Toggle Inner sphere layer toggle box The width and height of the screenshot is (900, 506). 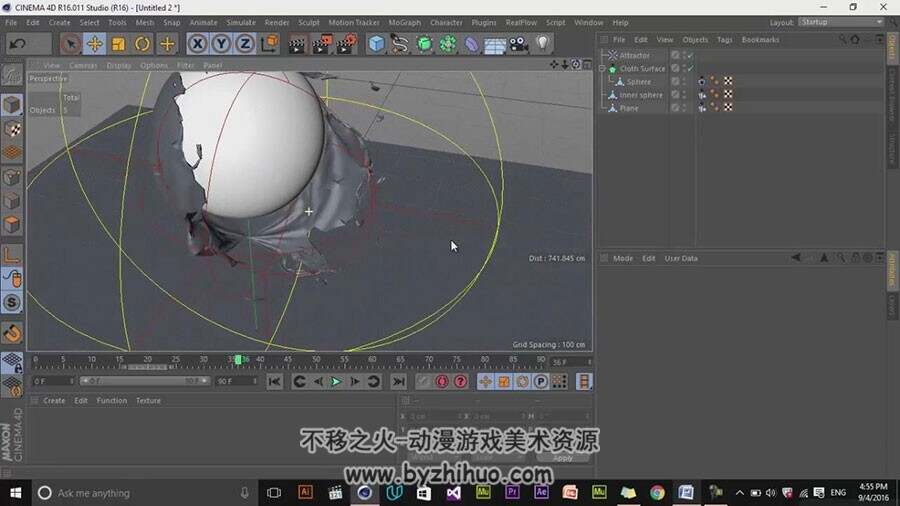[x=675, y=95]
